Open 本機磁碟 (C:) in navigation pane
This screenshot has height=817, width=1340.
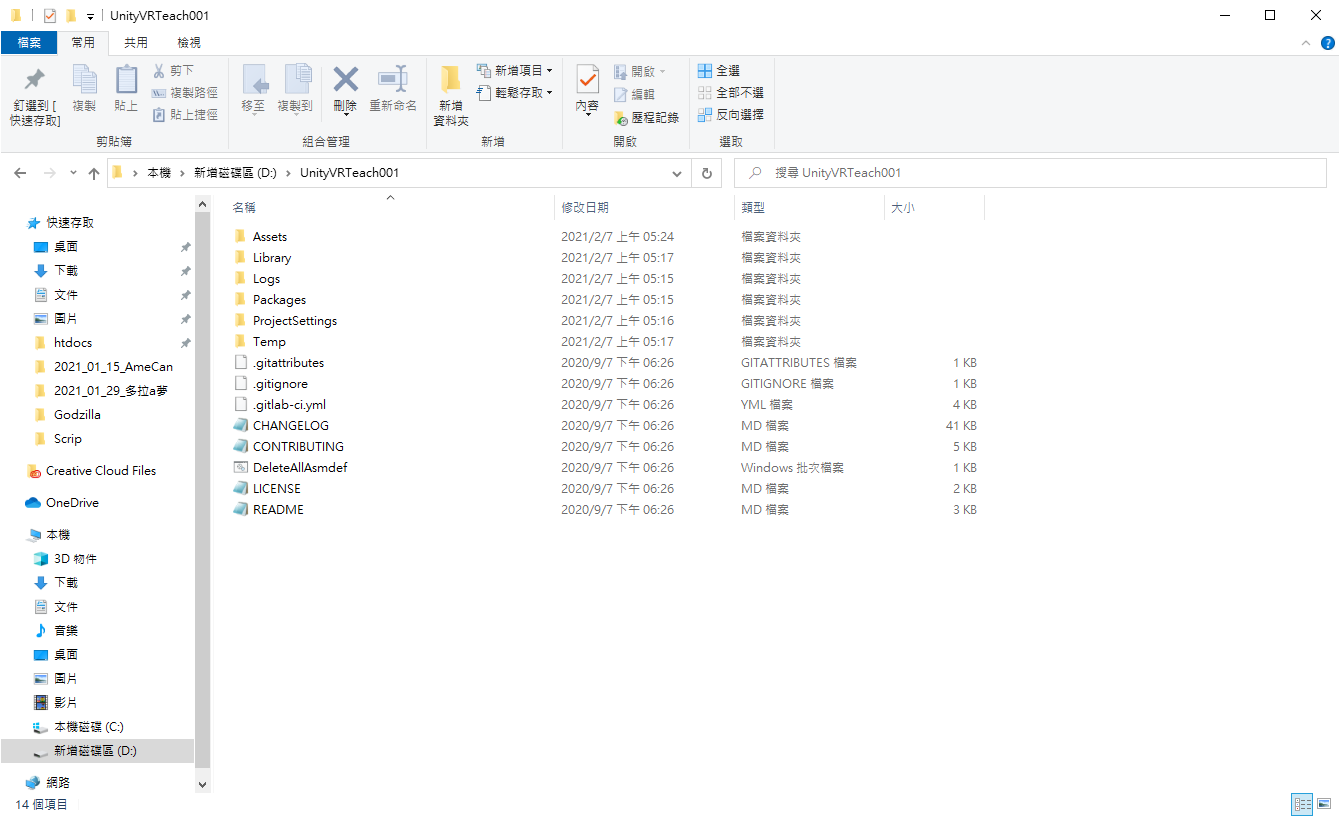pos(89,727)
